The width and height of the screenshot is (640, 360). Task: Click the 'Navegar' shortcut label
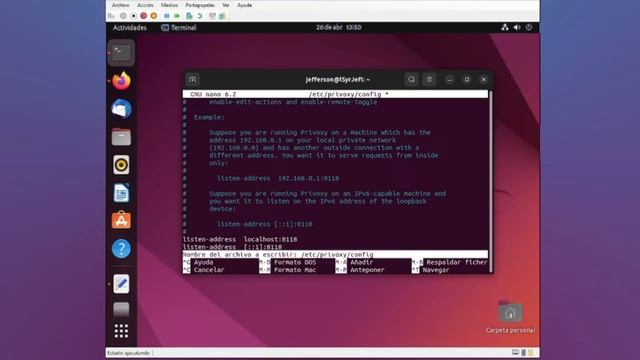pos(436,270)
